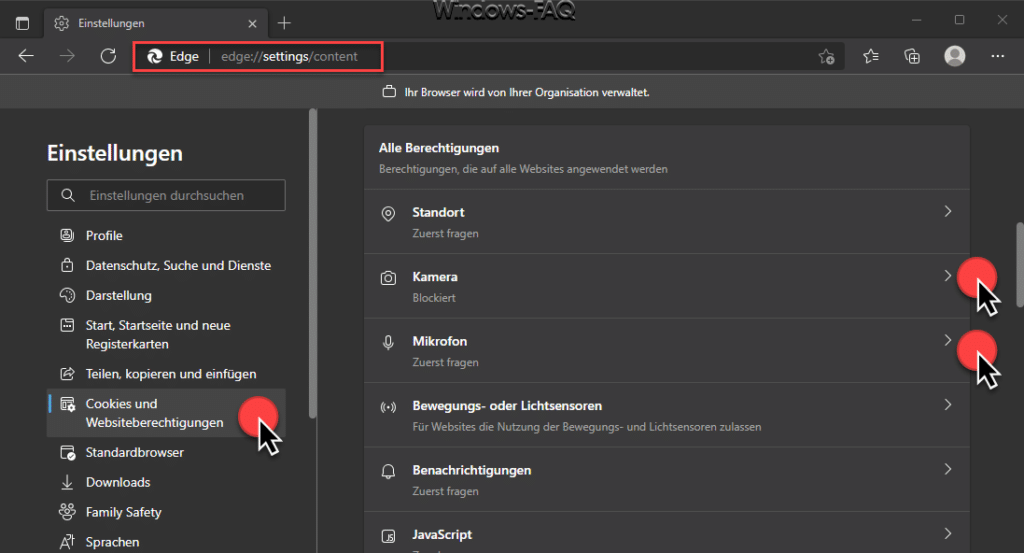Image resolution: width=1024 pixels, height=553 pixels.
Task: Open the Kamera permission row
Action: [x=667, y=286]
